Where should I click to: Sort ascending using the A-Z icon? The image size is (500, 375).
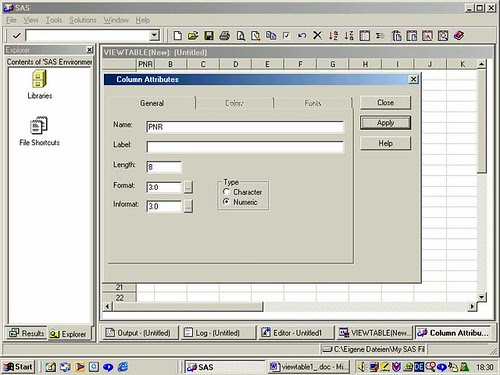pyautogui.click(x=333, y=35)
